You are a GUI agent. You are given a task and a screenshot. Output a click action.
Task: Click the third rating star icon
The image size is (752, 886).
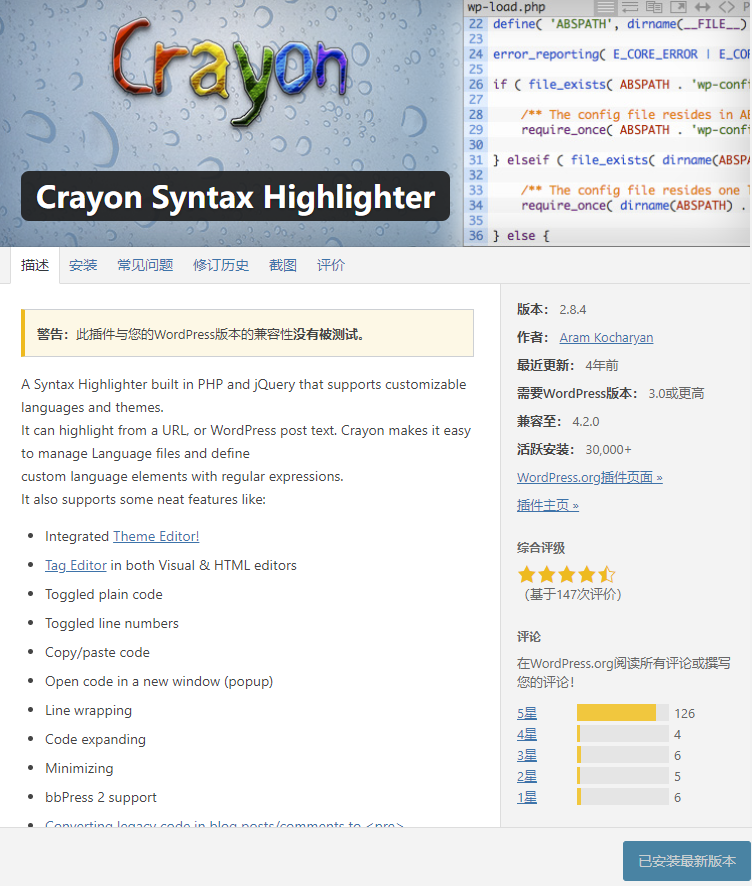(x=567, y=574)
